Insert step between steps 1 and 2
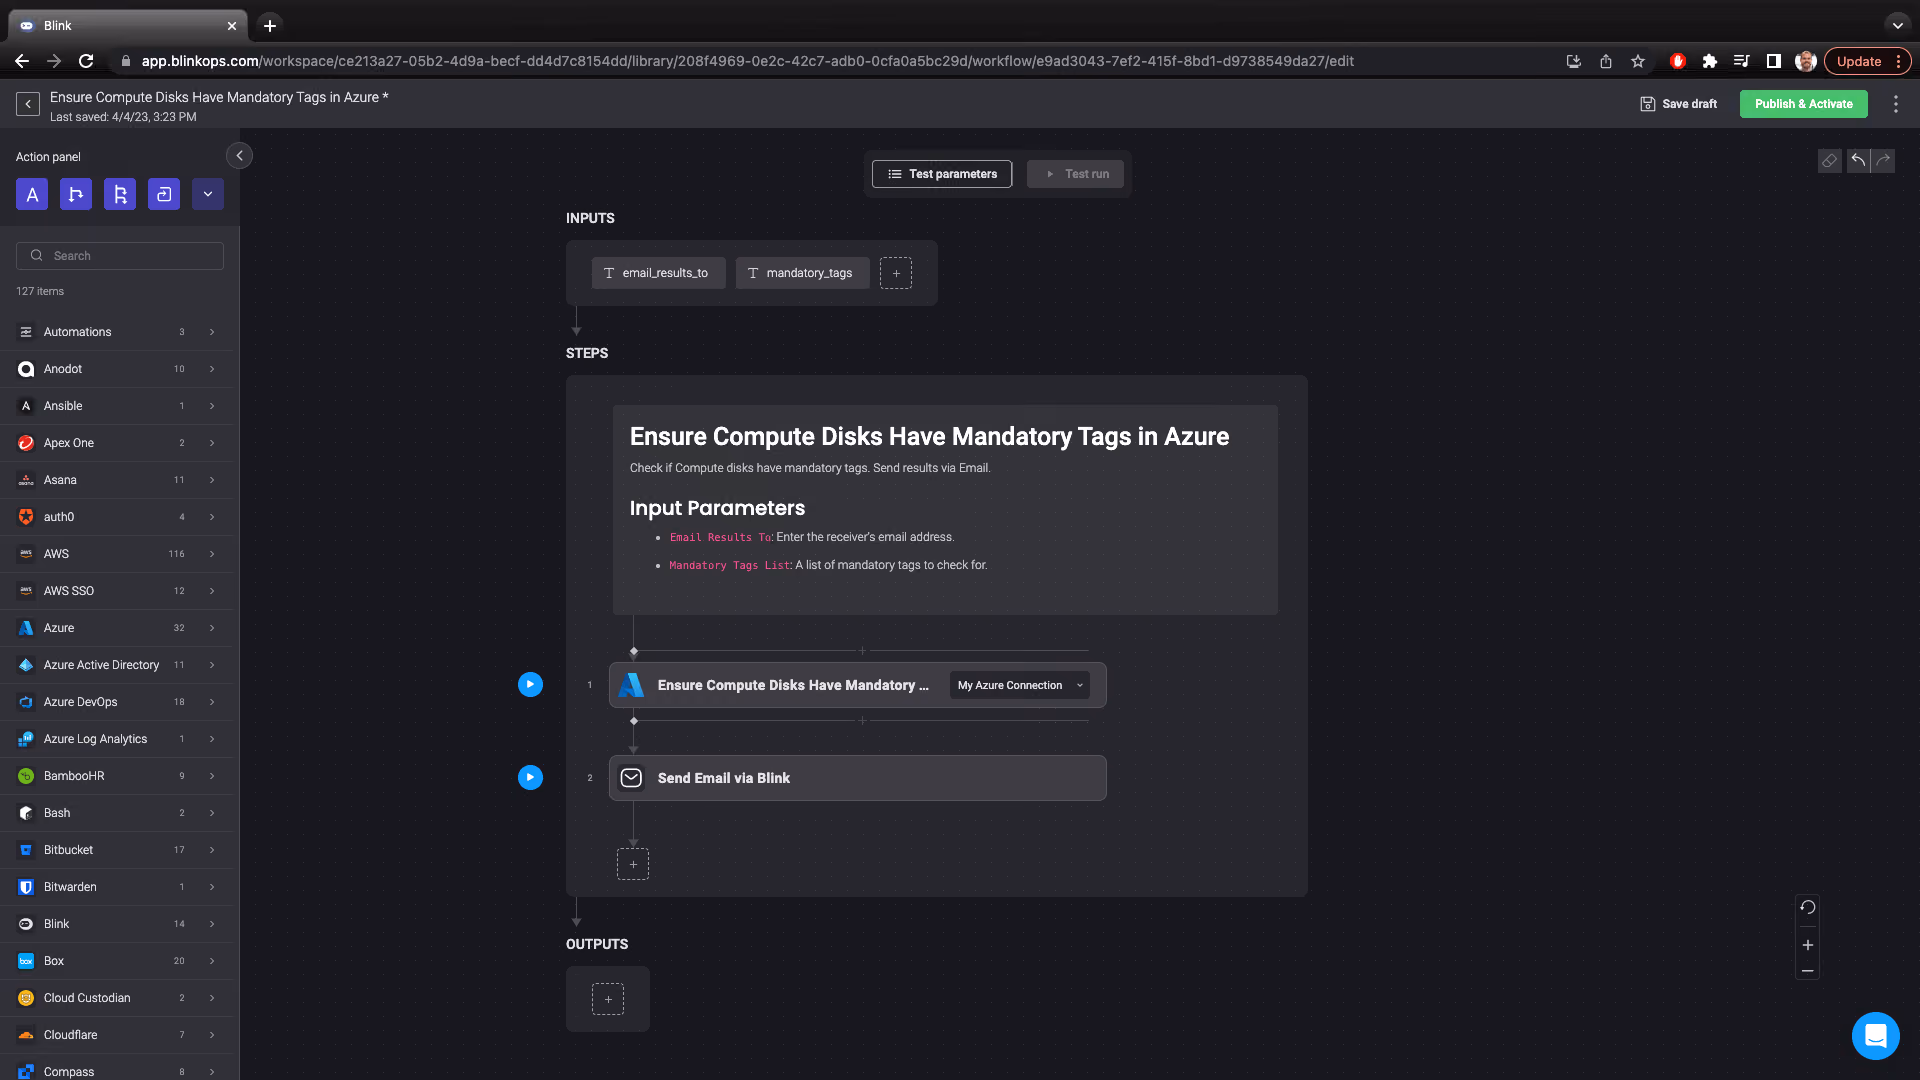Viewport: 1920px width, 1080px height. [x=862, y=721]
